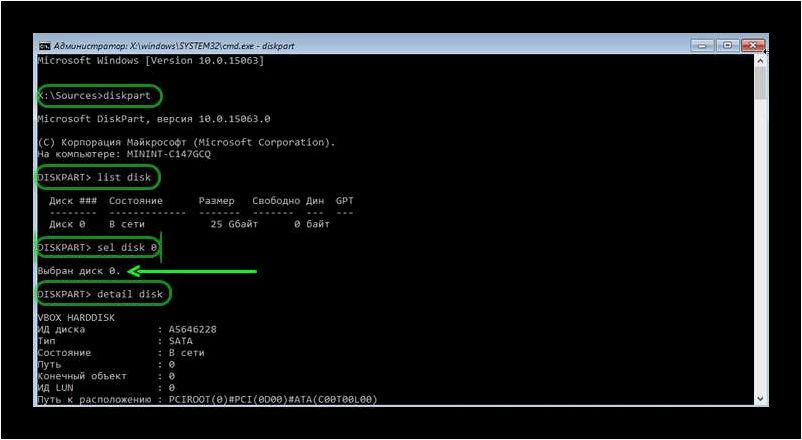Maximize the command prompt window

click(727, 46)
